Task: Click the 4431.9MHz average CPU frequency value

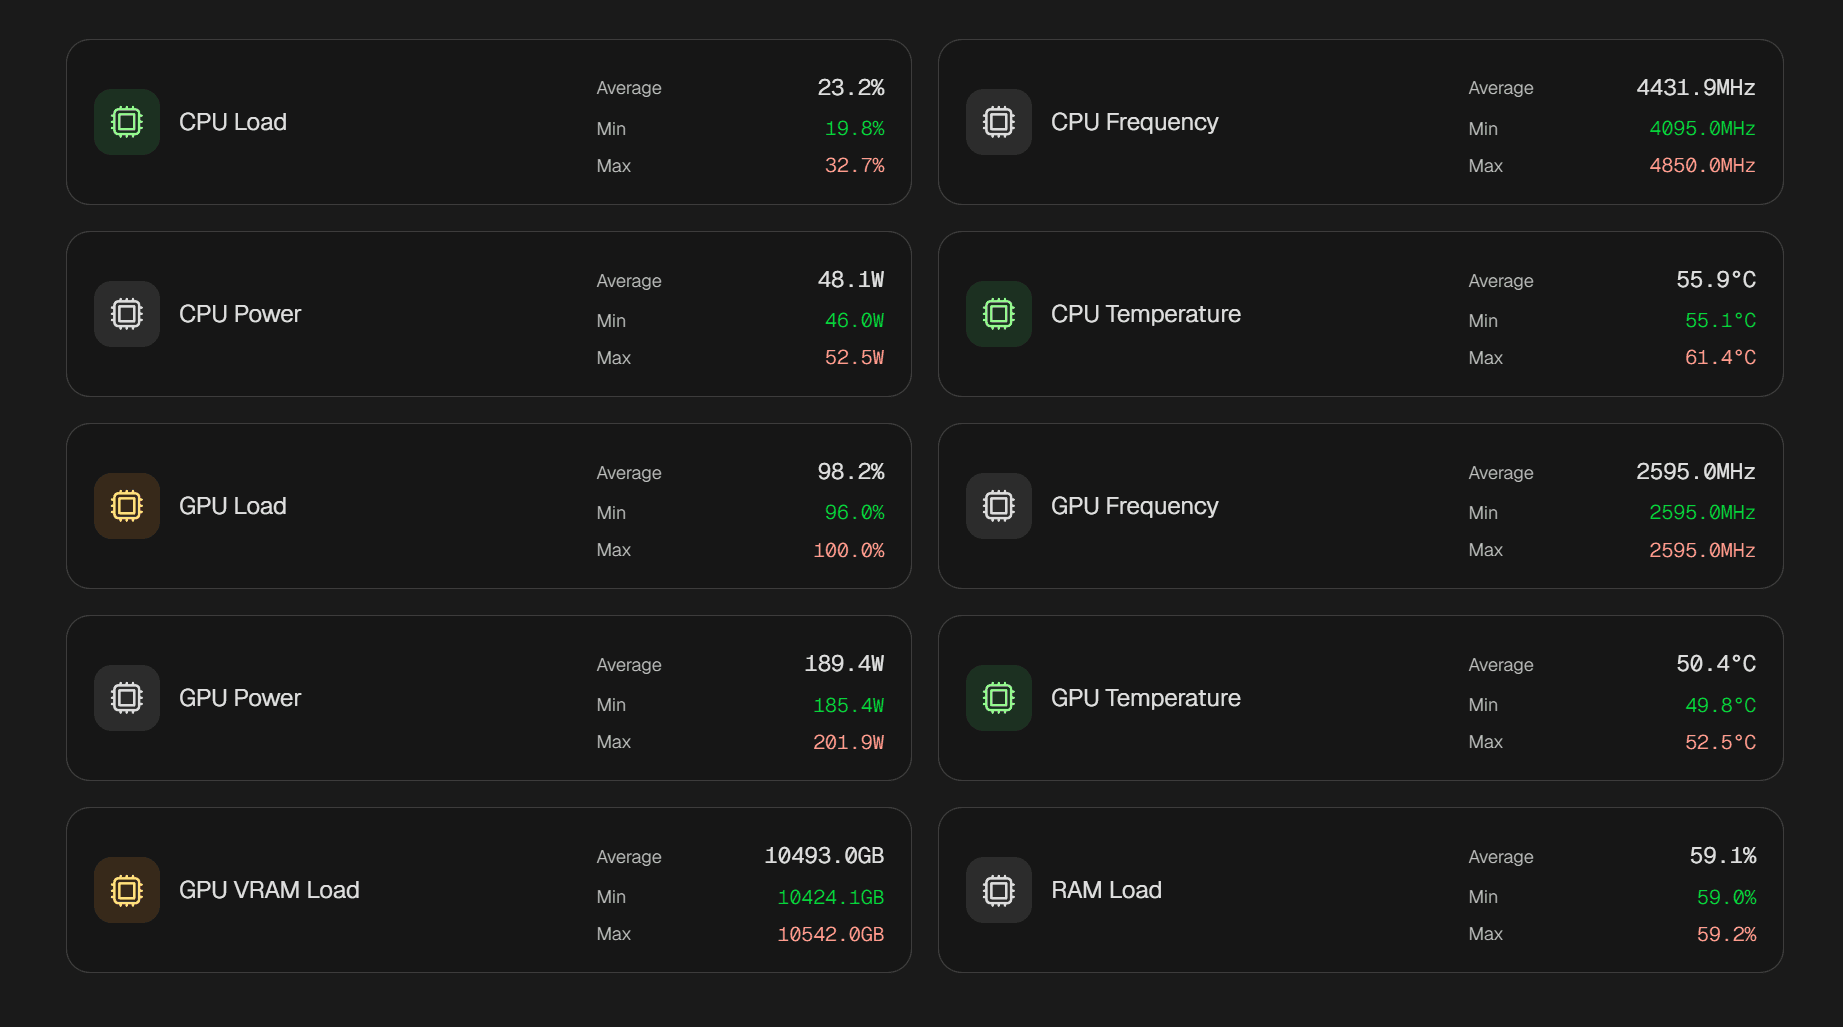Action: tap(1695, 88)
